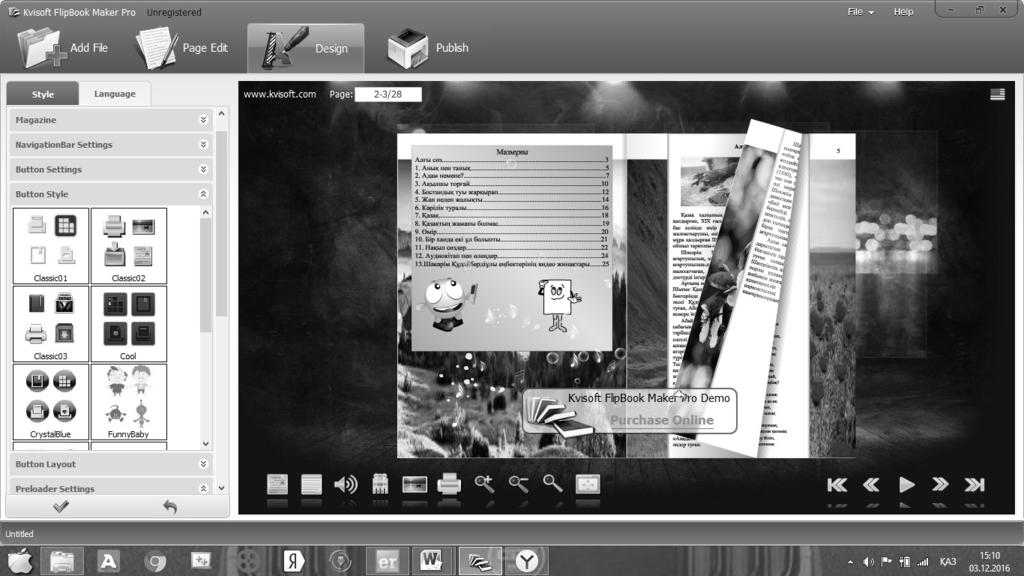
Task: Select the Style tab
Action: point(42,94)
